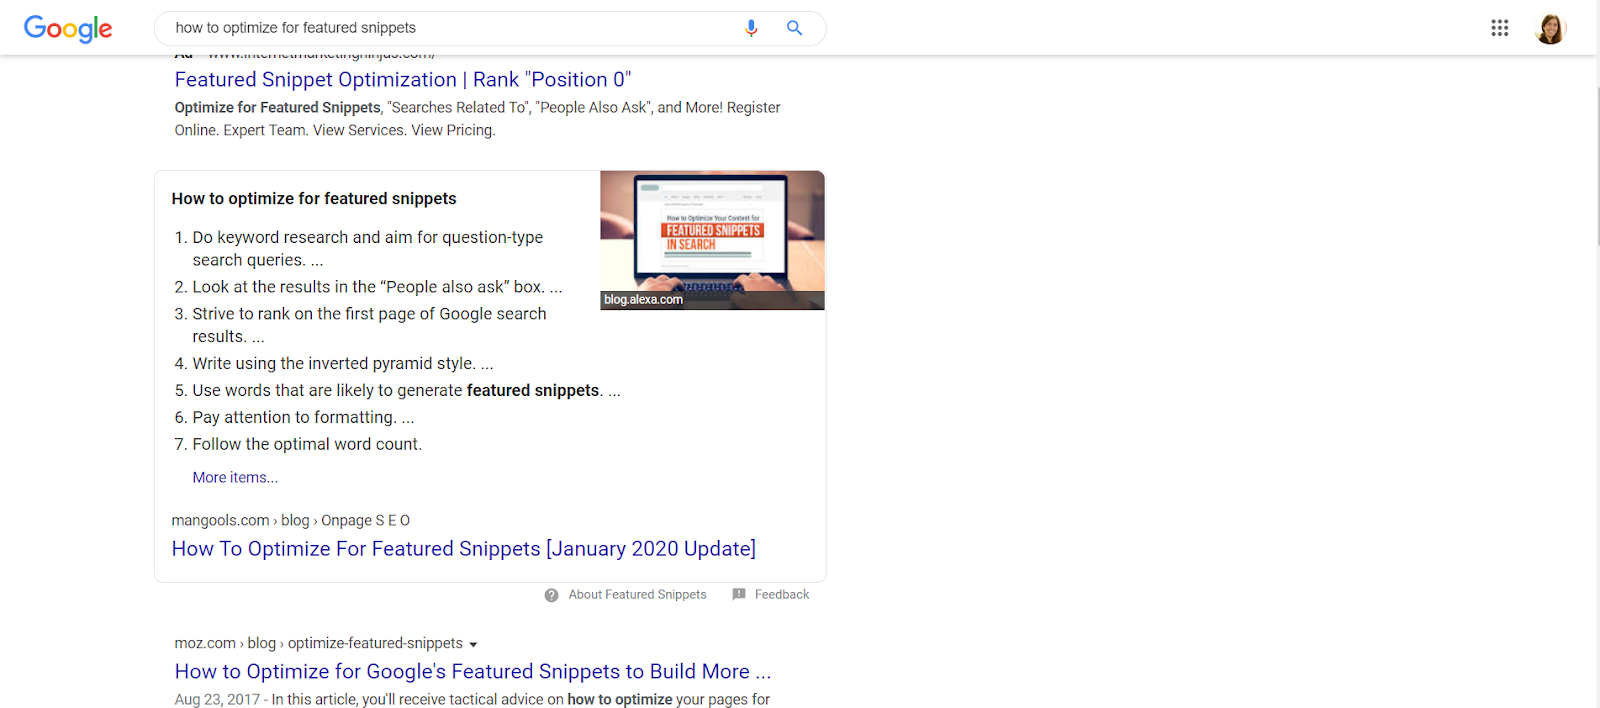
Task: Open the Google apps grid
Action: (x=1499, y=28)
